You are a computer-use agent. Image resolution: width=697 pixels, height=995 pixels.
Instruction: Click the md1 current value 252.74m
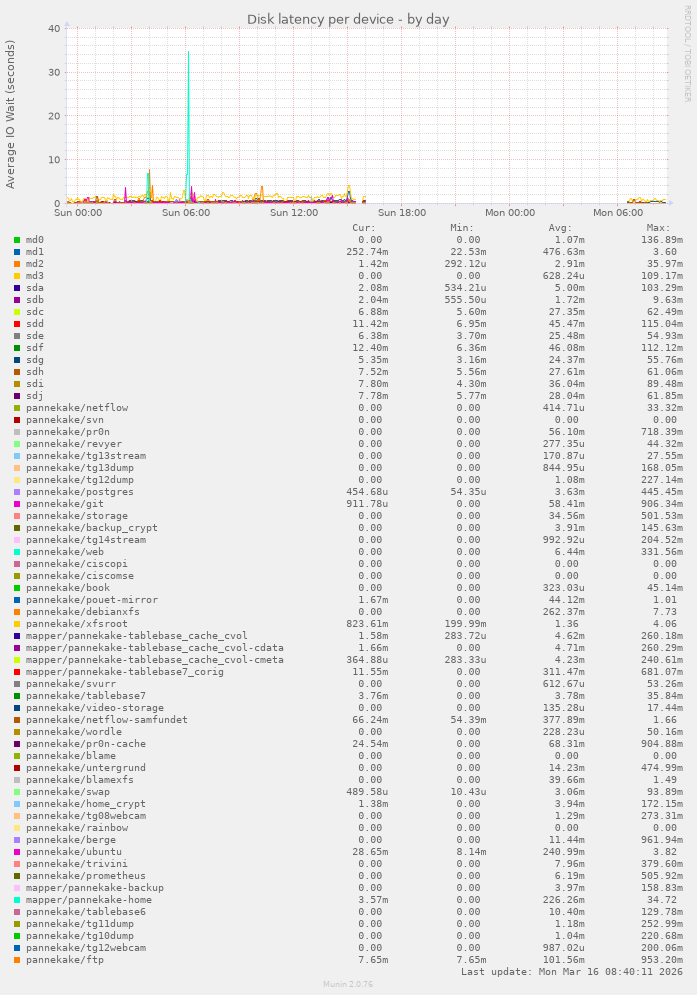[367, 252]
